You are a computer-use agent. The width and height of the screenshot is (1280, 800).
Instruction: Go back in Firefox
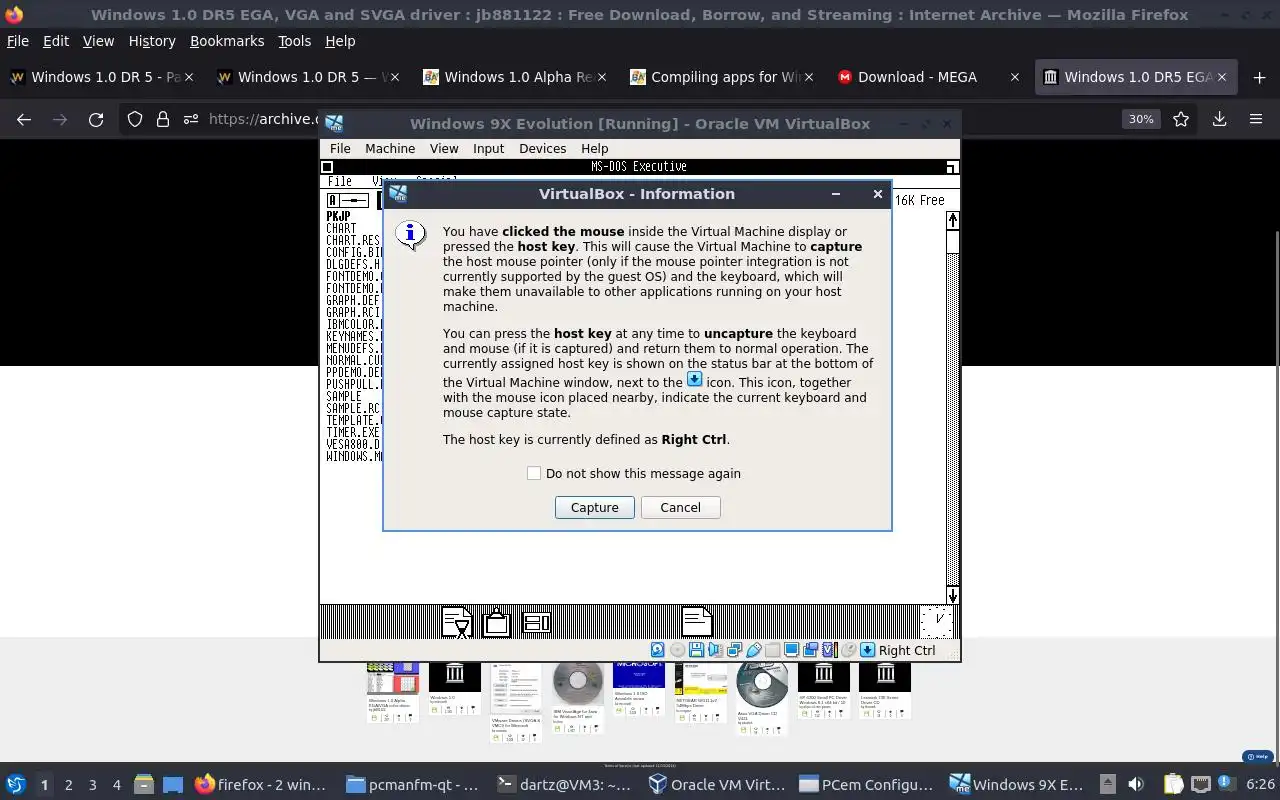(24, 119)
